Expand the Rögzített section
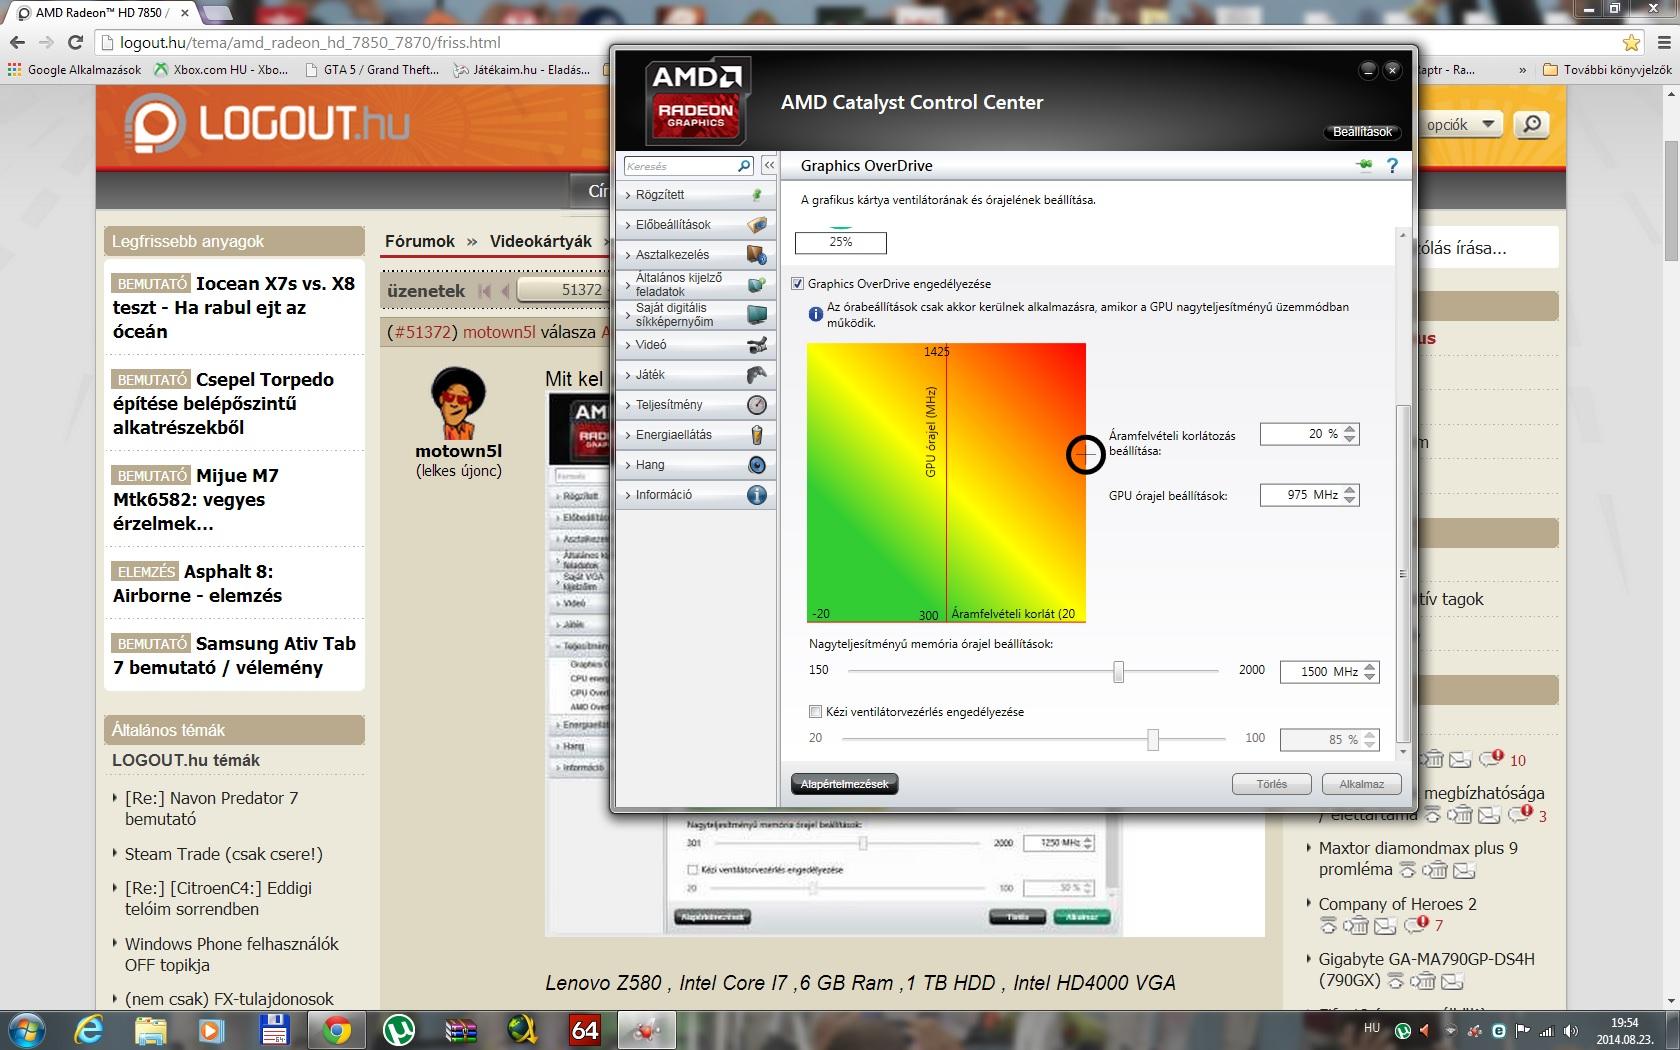The width and height of the screenshot is (1680, 1050). click(x=661, y=195)
